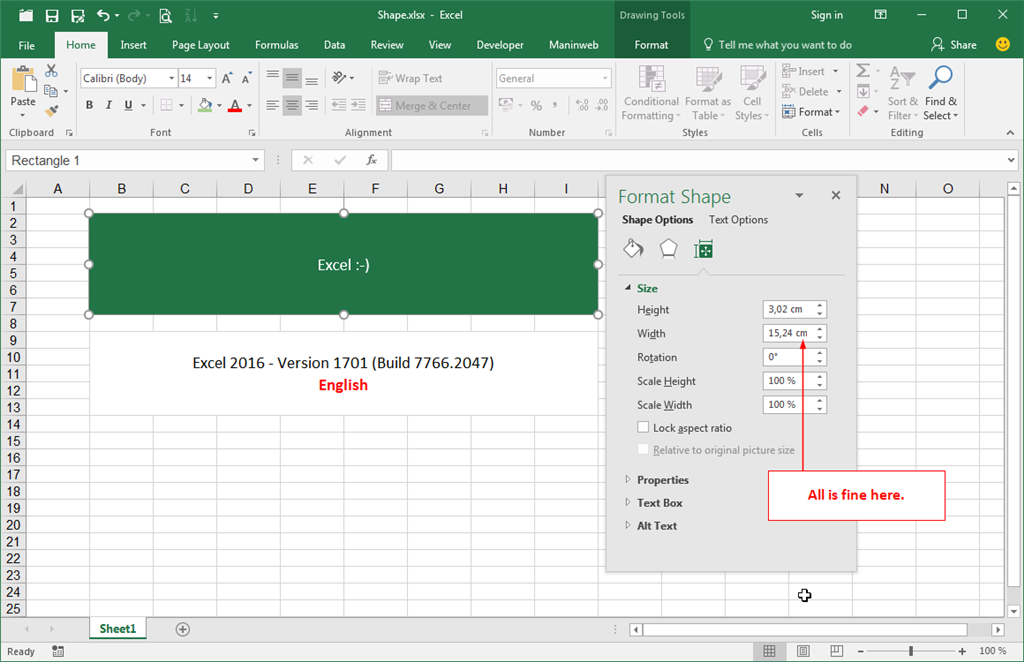Click the Increase Indent icon
Screen dimensions: 1024x662
359,105
